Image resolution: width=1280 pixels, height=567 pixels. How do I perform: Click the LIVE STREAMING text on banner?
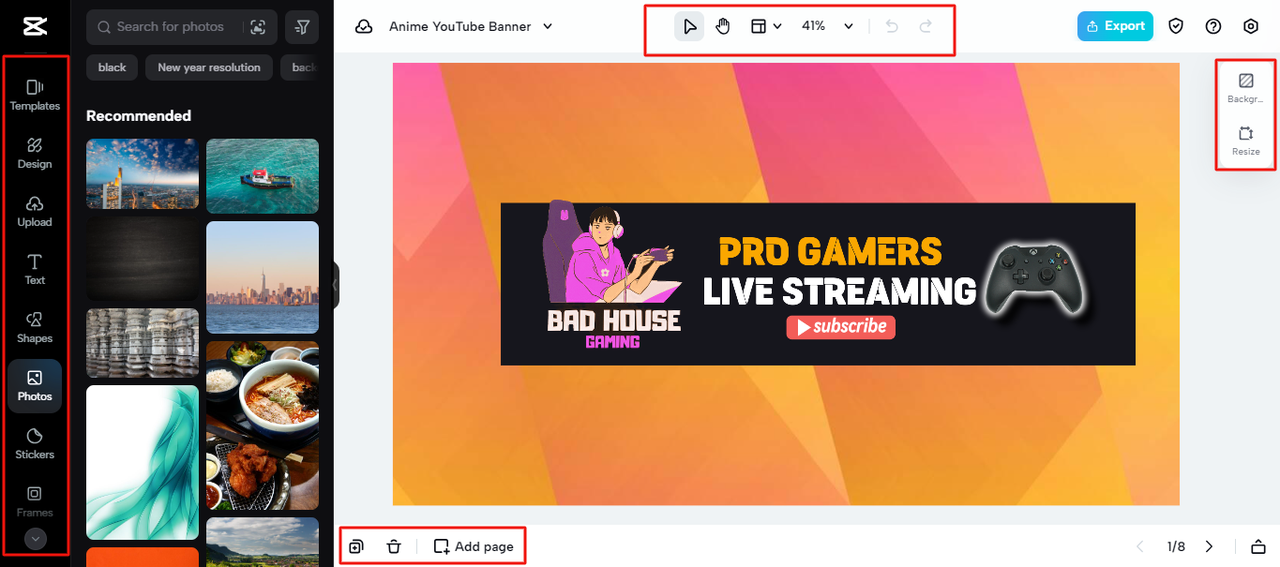(840, 291)
